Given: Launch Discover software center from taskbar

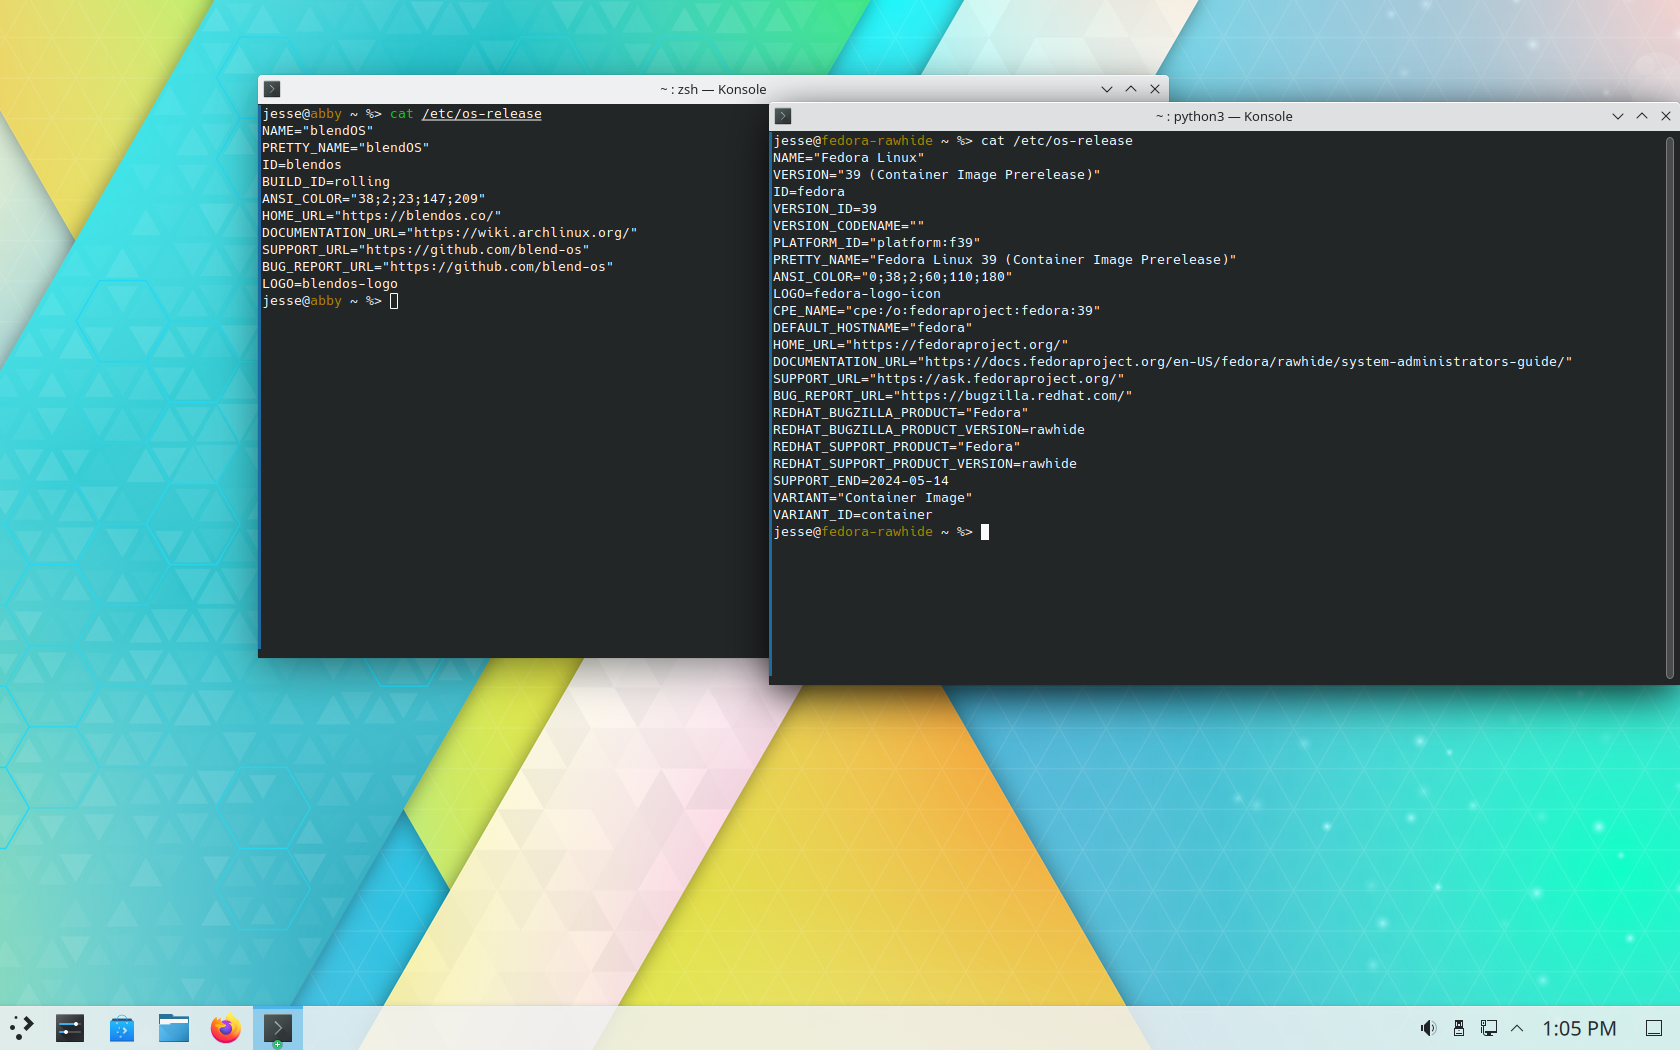Looking at the screenshot, I should coord(122,1028).
